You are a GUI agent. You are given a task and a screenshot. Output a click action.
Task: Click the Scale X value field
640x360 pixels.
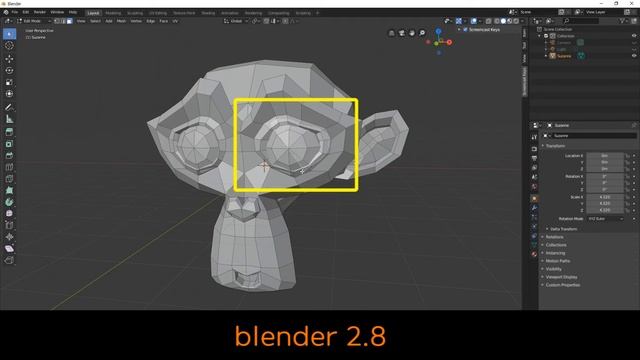[605, 197]
